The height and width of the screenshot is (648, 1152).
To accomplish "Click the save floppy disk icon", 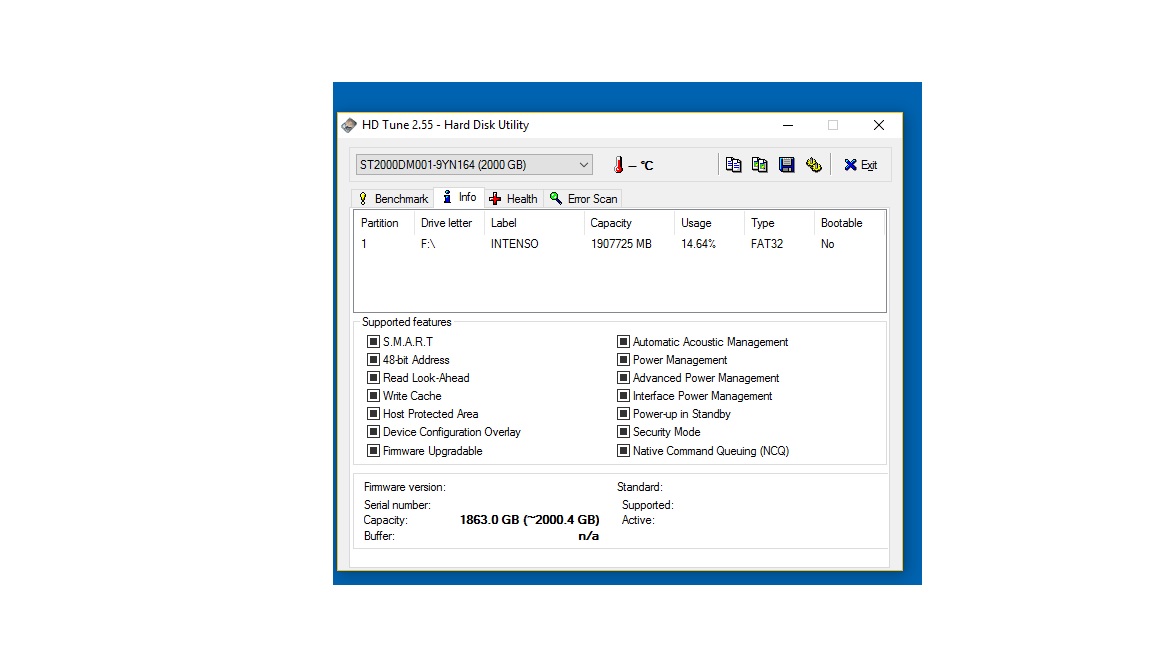I will (787, 165).
